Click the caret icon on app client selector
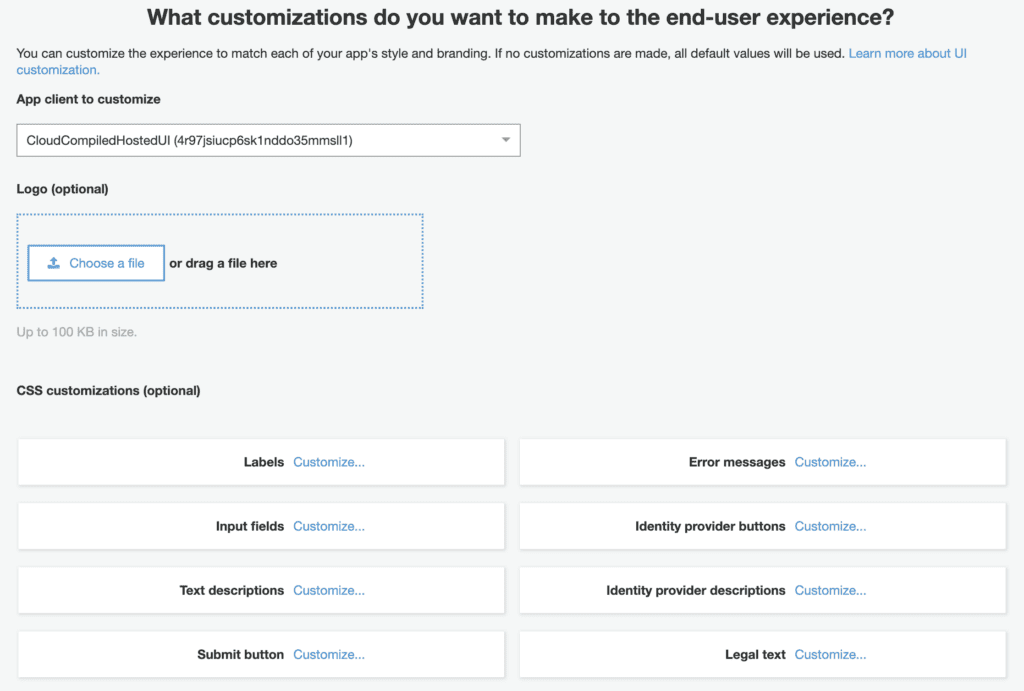This screenshot has width=1024, height=691. pyautogui.click(x=506, y=140)
